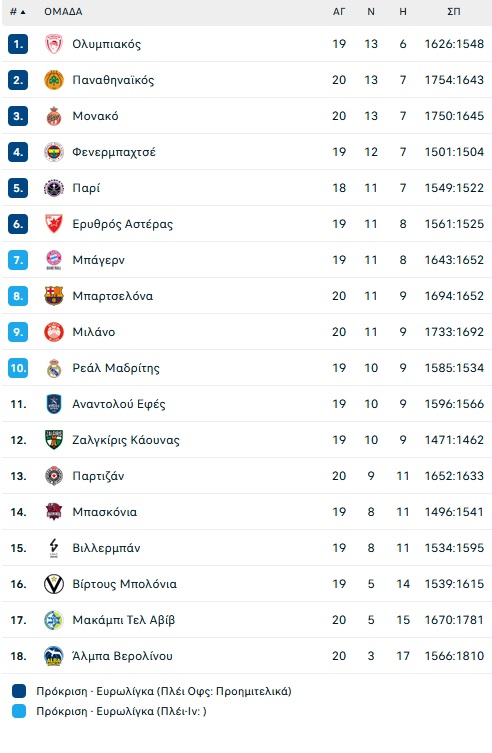
Task: Open the Ερυθρός Αστέρας team page
Action: click(x=122, y=224)
